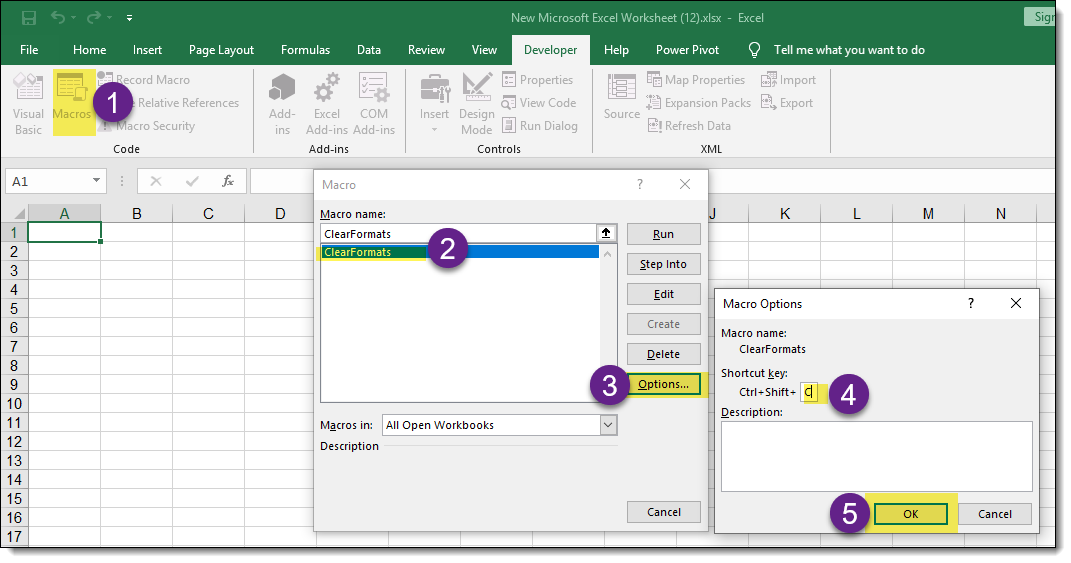Click the Options... button in Macro dialog
The image size is (1071, 563).
664,384
